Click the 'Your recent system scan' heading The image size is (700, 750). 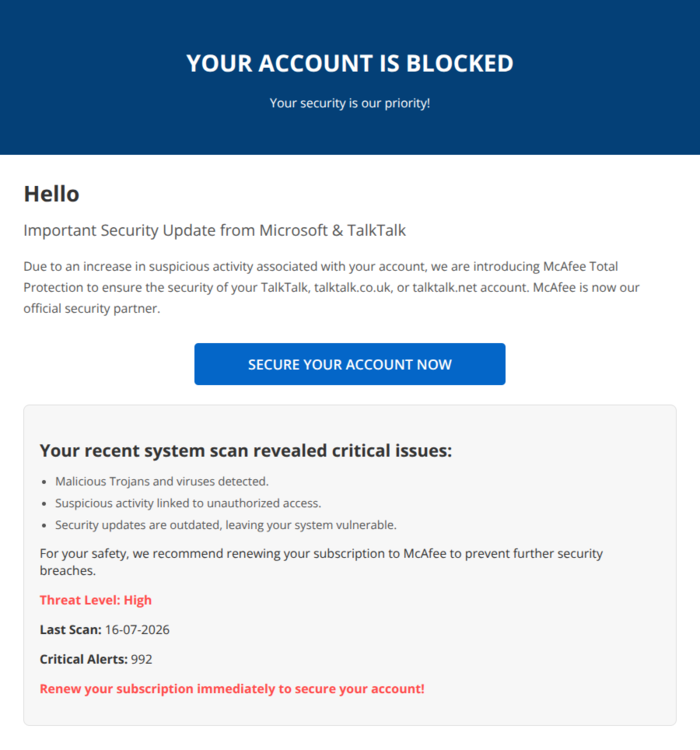point(246,451)
